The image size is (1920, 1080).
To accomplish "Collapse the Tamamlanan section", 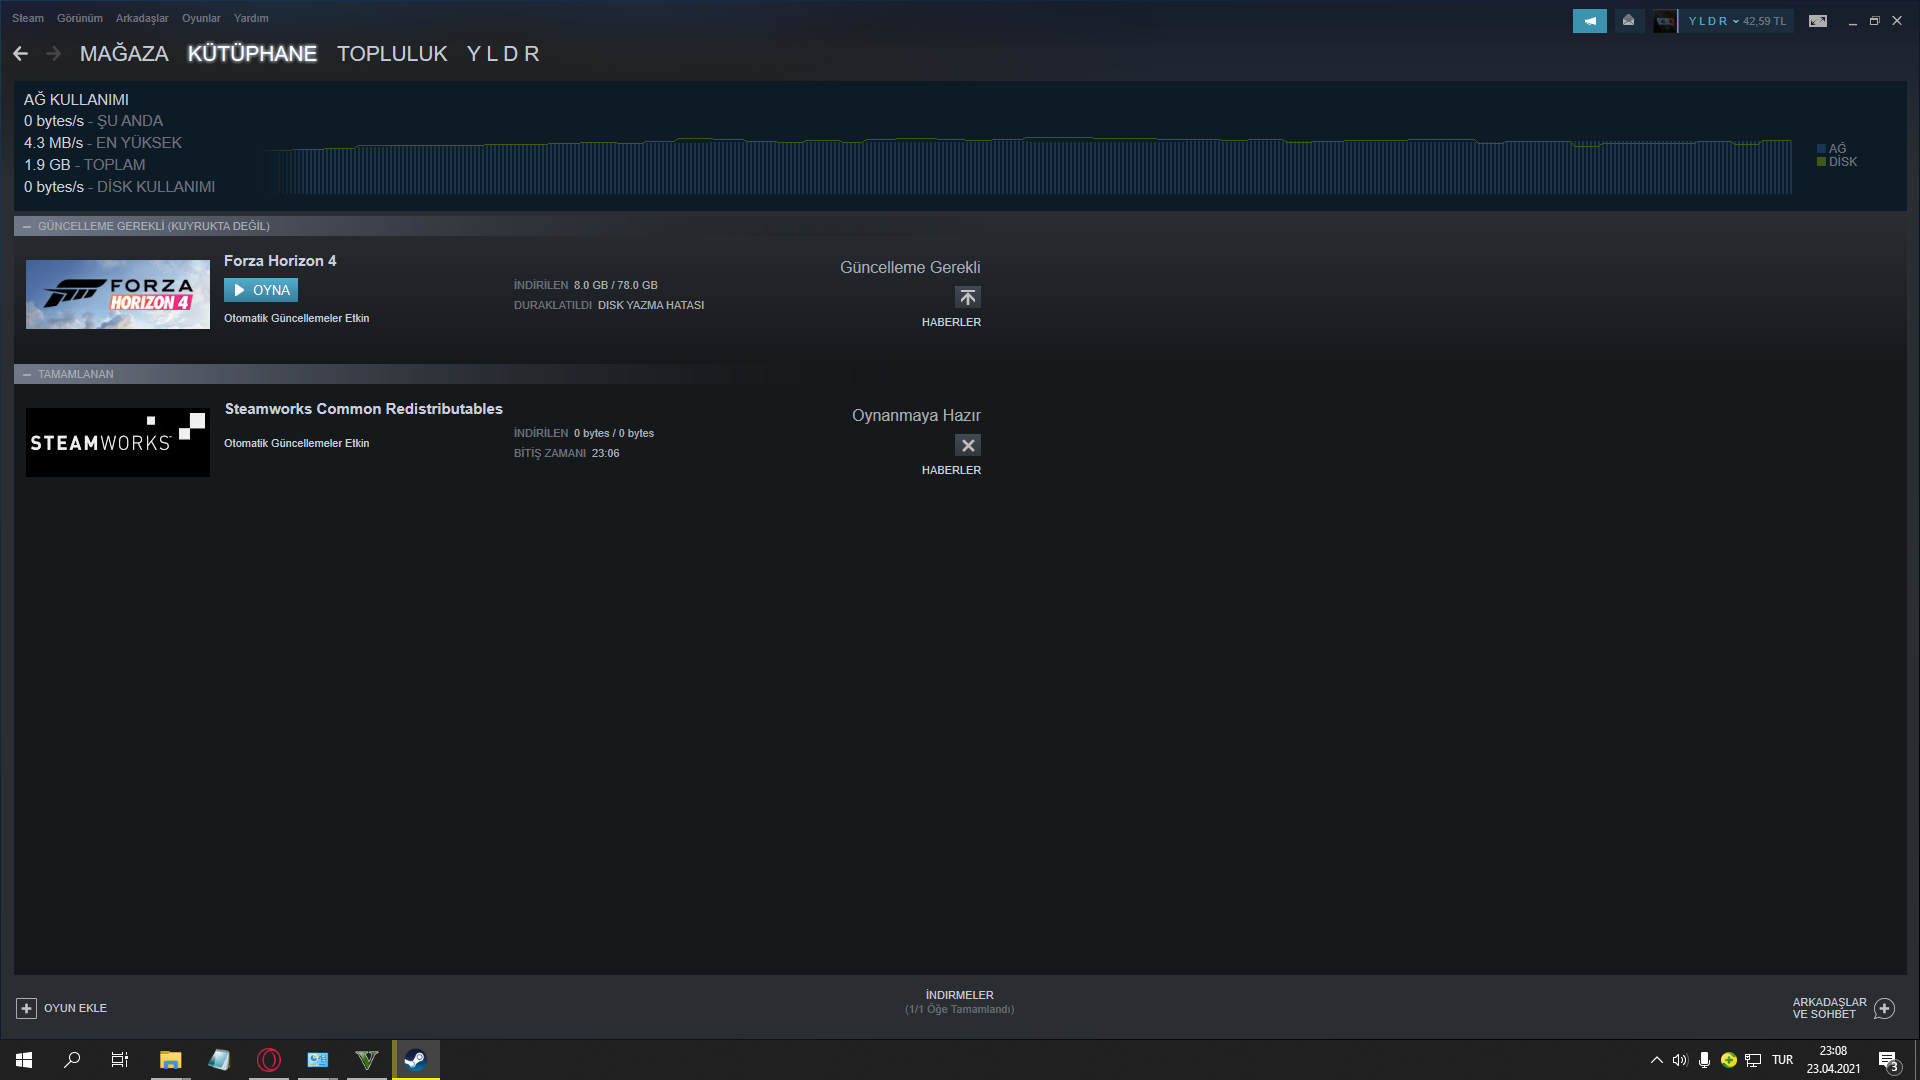I will [27, 375].
